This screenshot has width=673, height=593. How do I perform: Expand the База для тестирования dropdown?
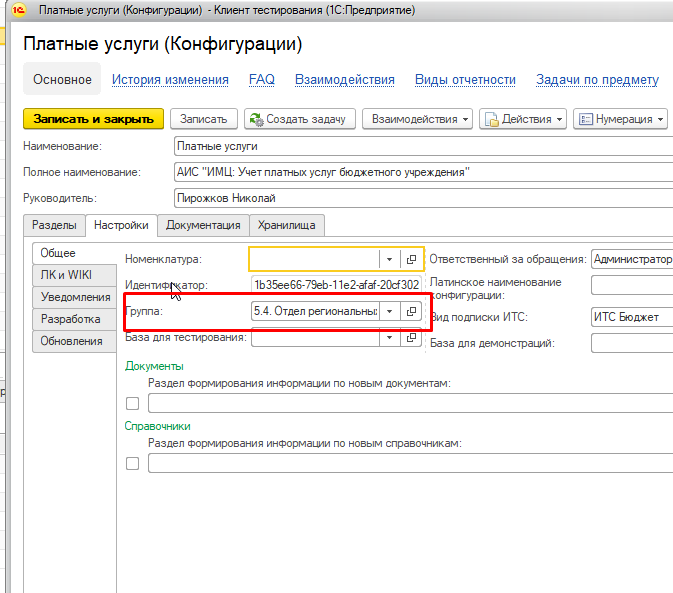pos(389,338)
